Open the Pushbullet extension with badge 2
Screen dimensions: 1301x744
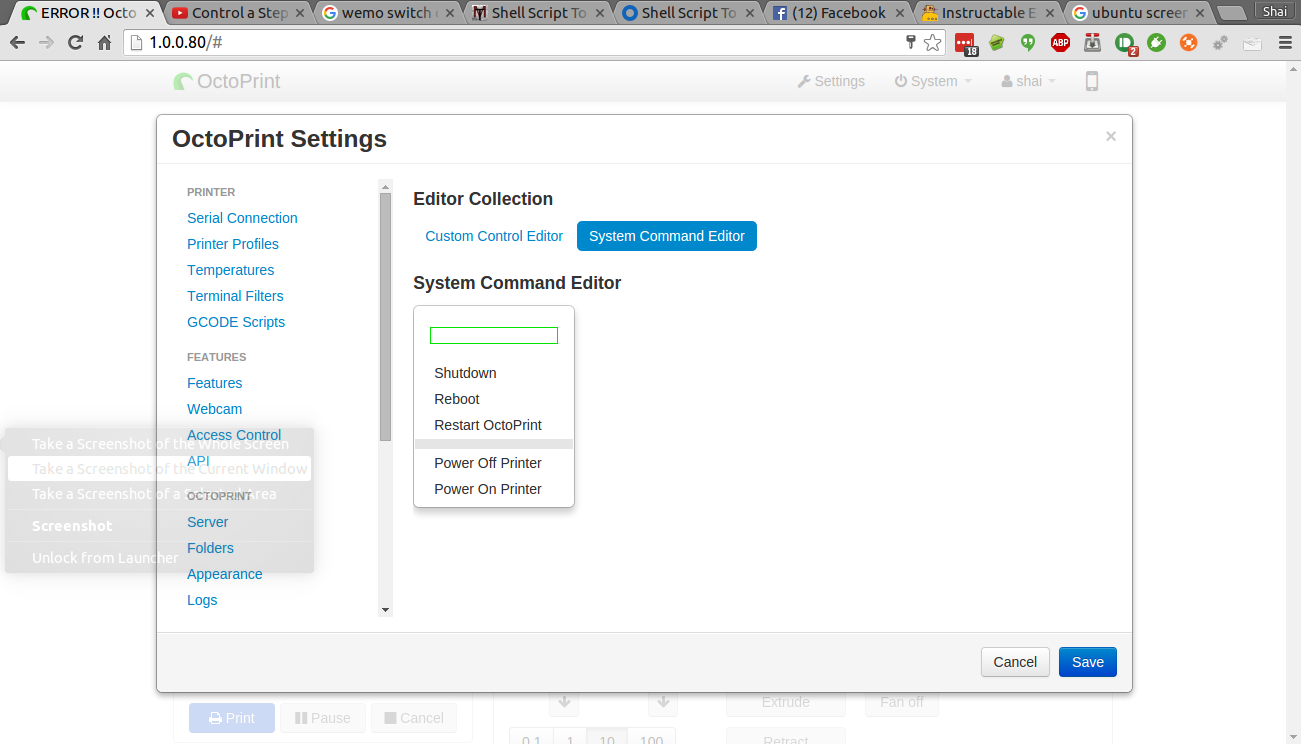1125,43
